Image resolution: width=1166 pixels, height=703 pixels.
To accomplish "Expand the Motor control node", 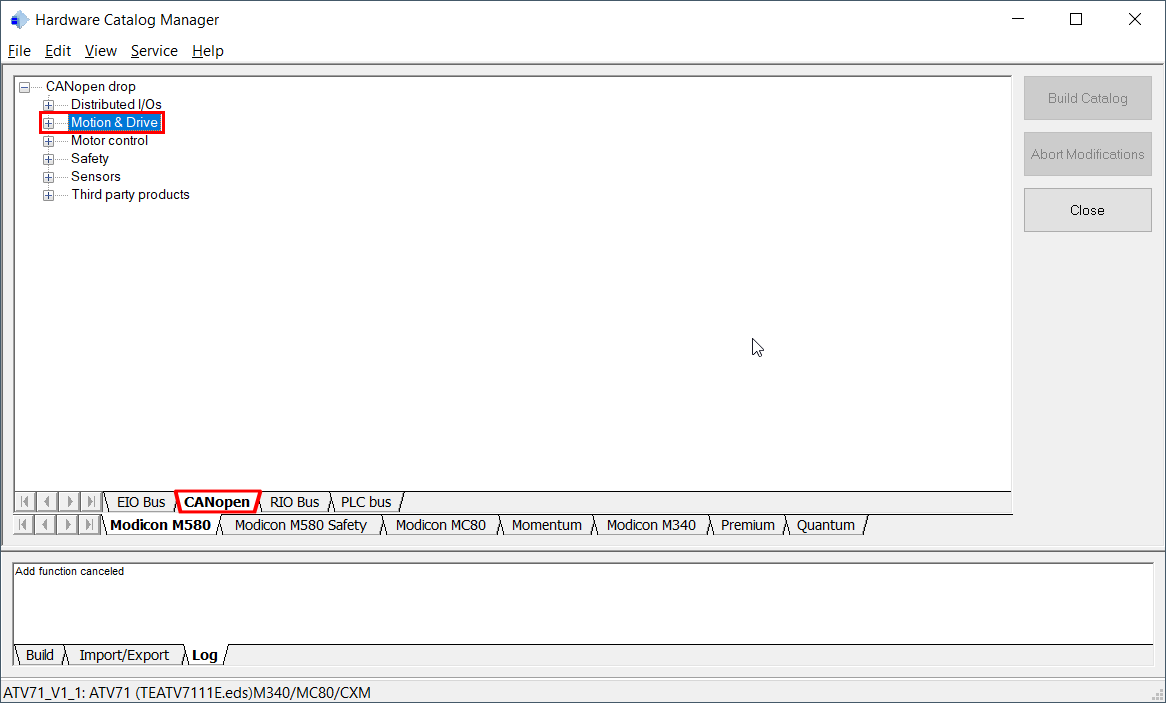I will point(48,141).
